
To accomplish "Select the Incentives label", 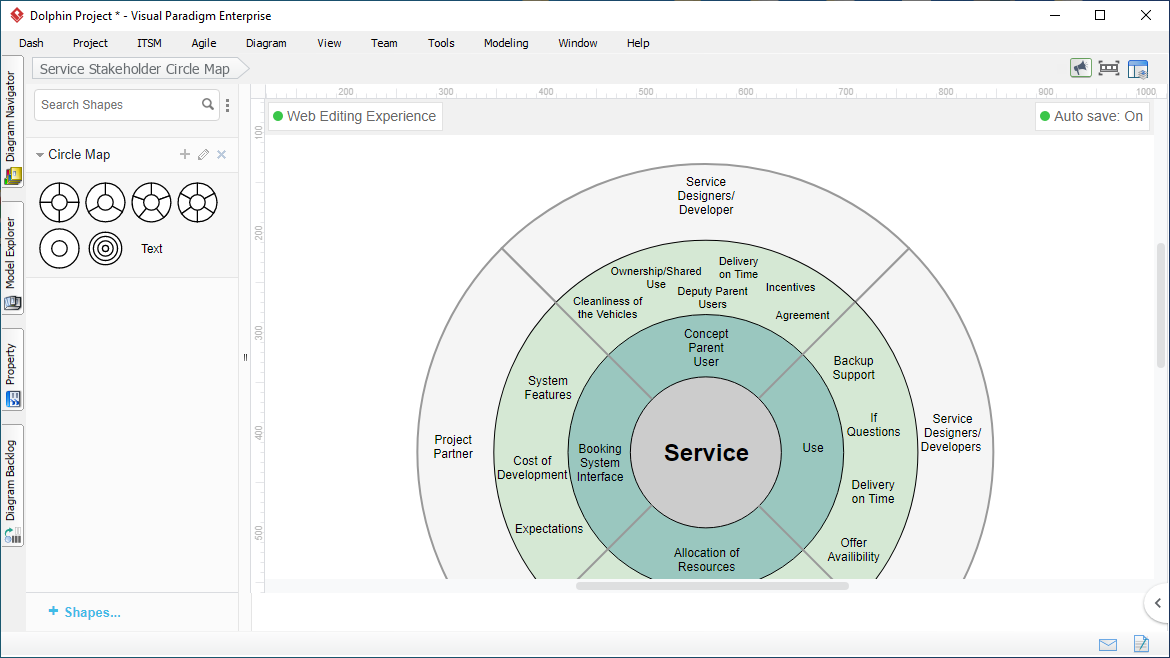I will [x=790, y=287].
